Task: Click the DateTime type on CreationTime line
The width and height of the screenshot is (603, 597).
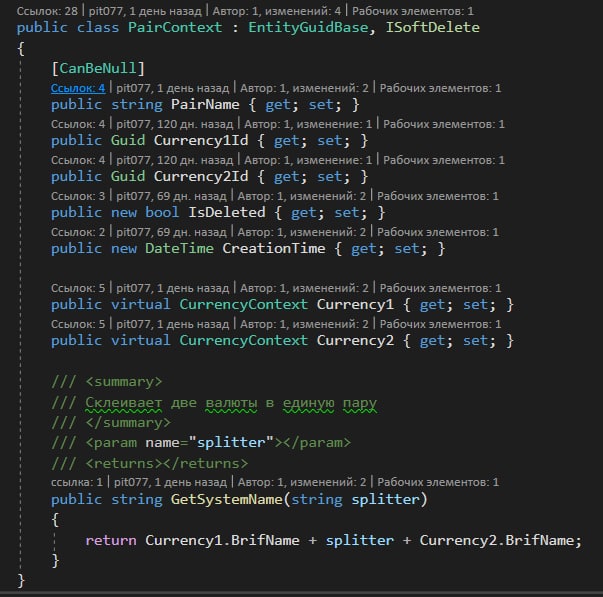Action: (x=179, y=248)
